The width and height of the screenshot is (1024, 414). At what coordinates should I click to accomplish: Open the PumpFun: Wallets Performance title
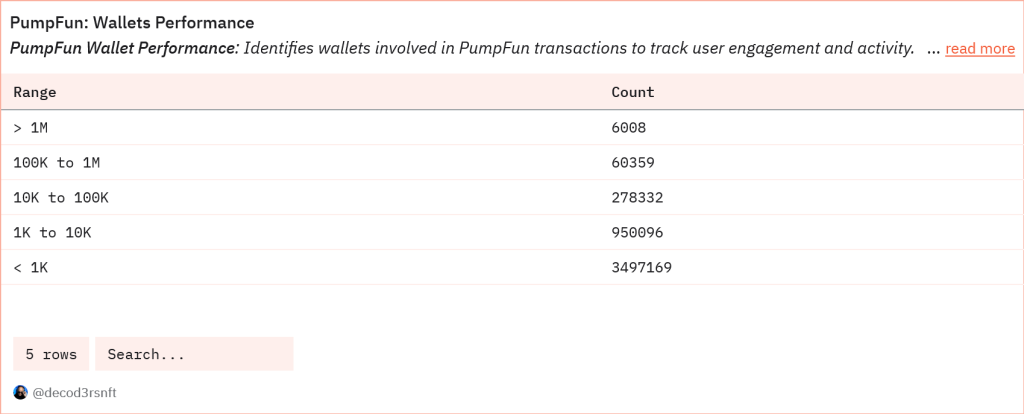point(132,23)
